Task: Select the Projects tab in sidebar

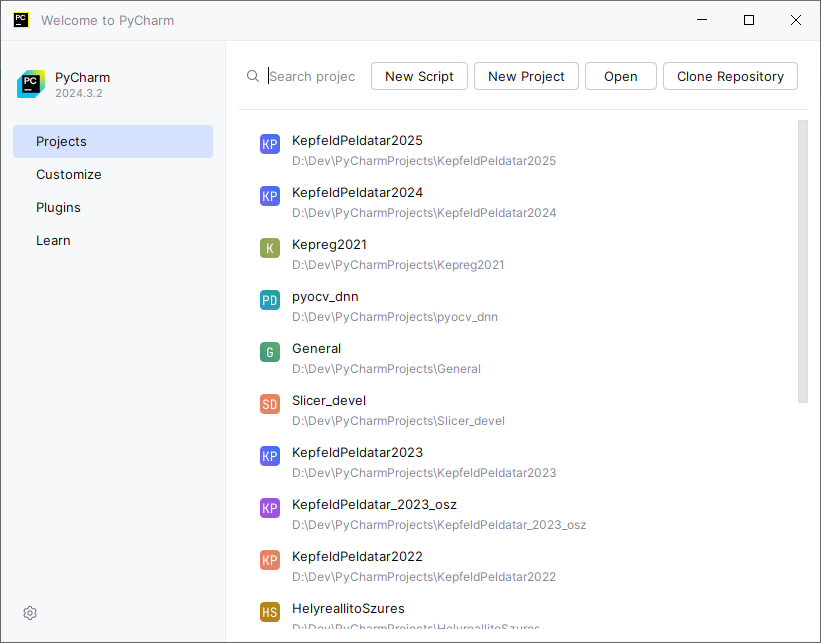Action: pos(113,141)
